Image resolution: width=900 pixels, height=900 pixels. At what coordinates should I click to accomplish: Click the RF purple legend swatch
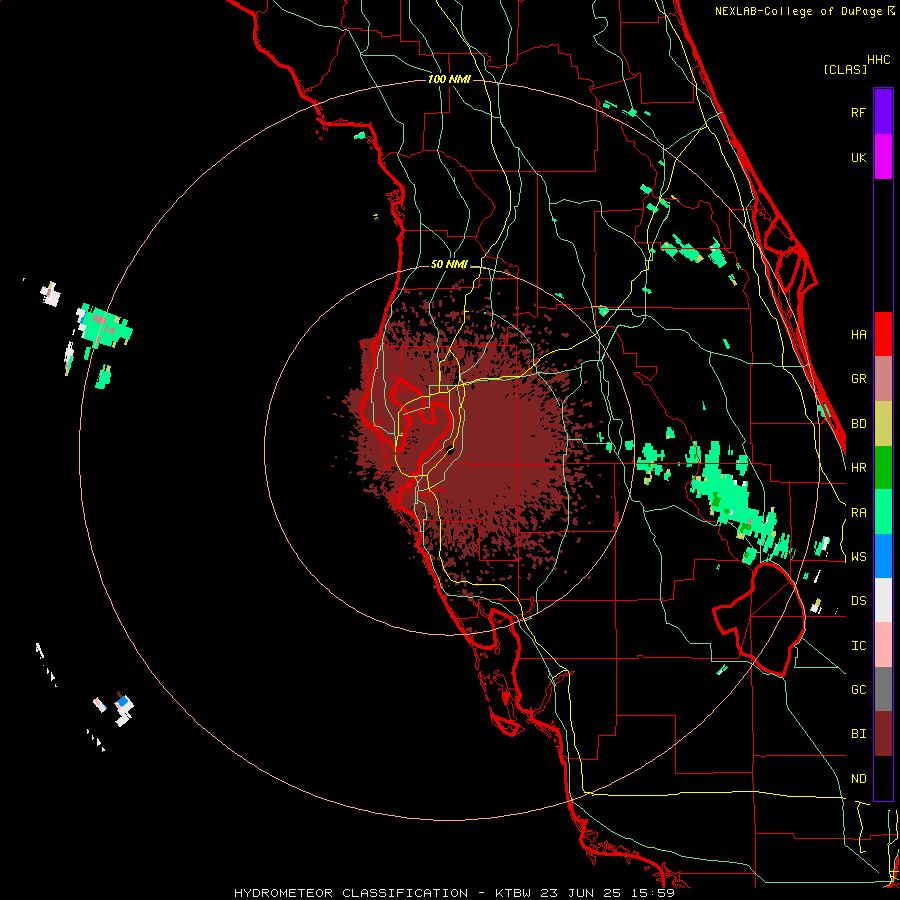click(883, 112)
